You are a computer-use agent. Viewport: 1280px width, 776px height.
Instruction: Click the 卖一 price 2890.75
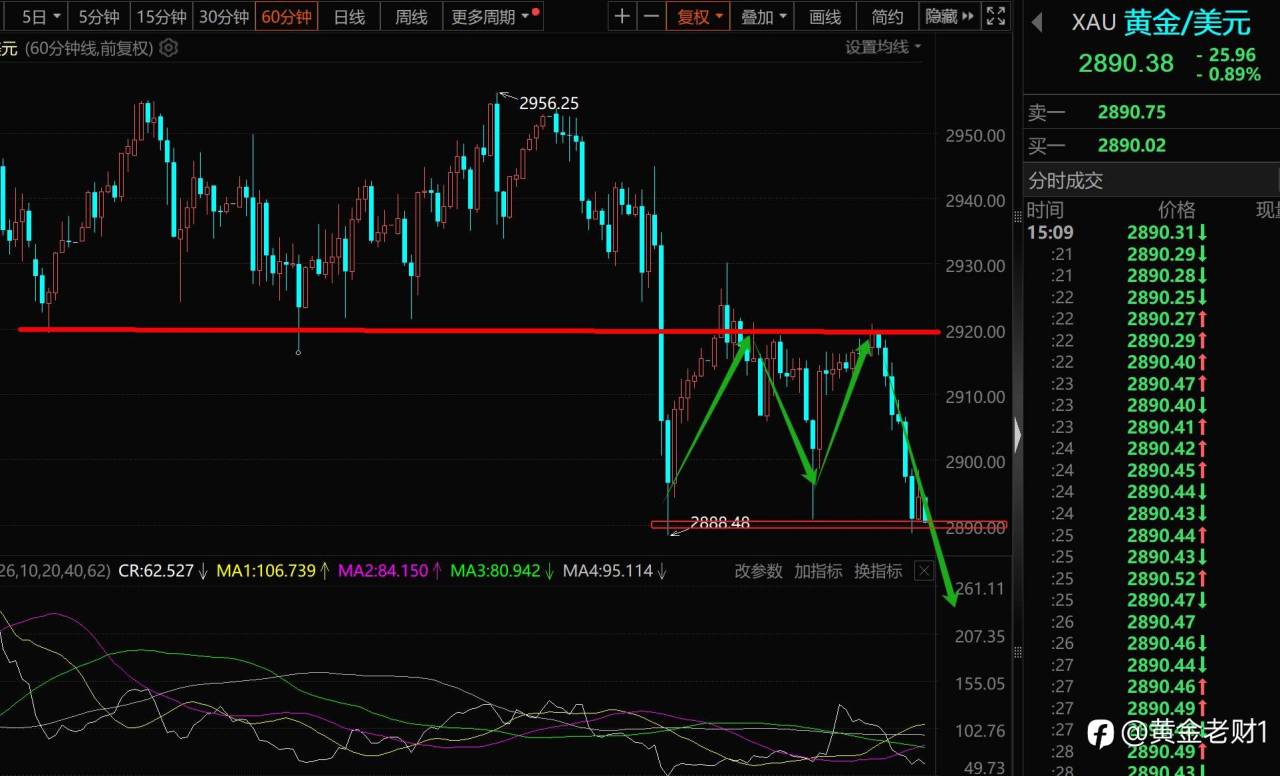(1131, 112)
